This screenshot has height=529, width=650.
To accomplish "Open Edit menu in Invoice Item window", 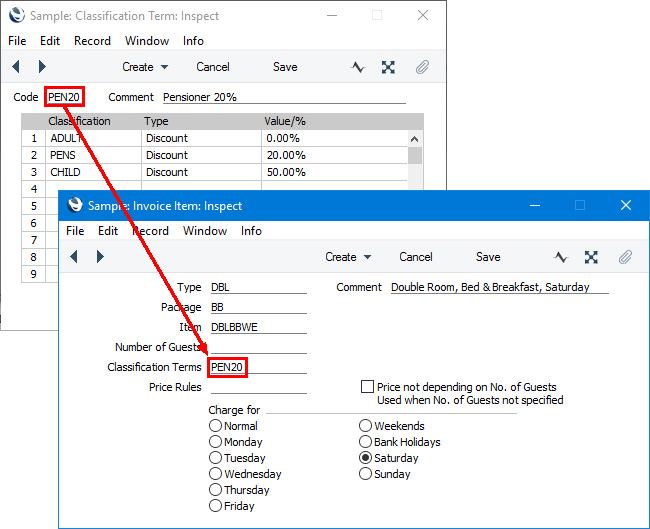I will [108, 231].
